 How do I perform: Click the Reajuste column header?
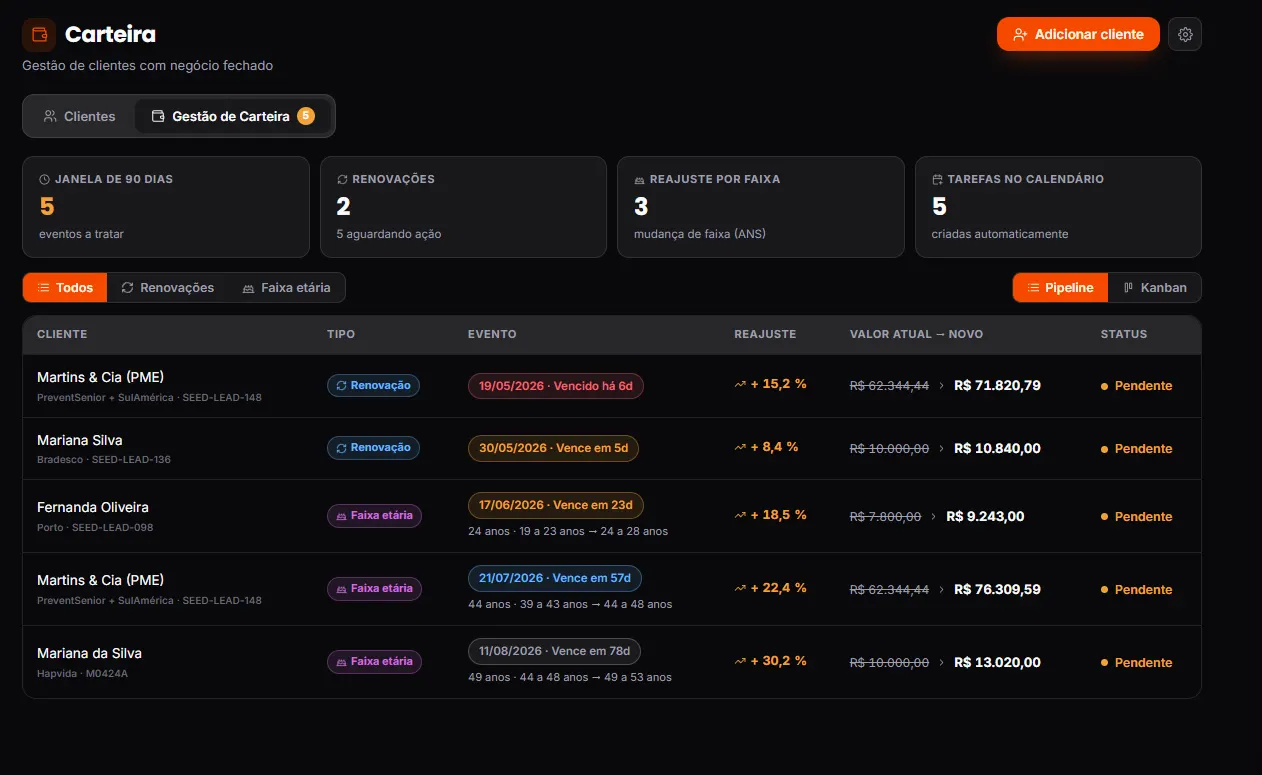coord(765,334)
